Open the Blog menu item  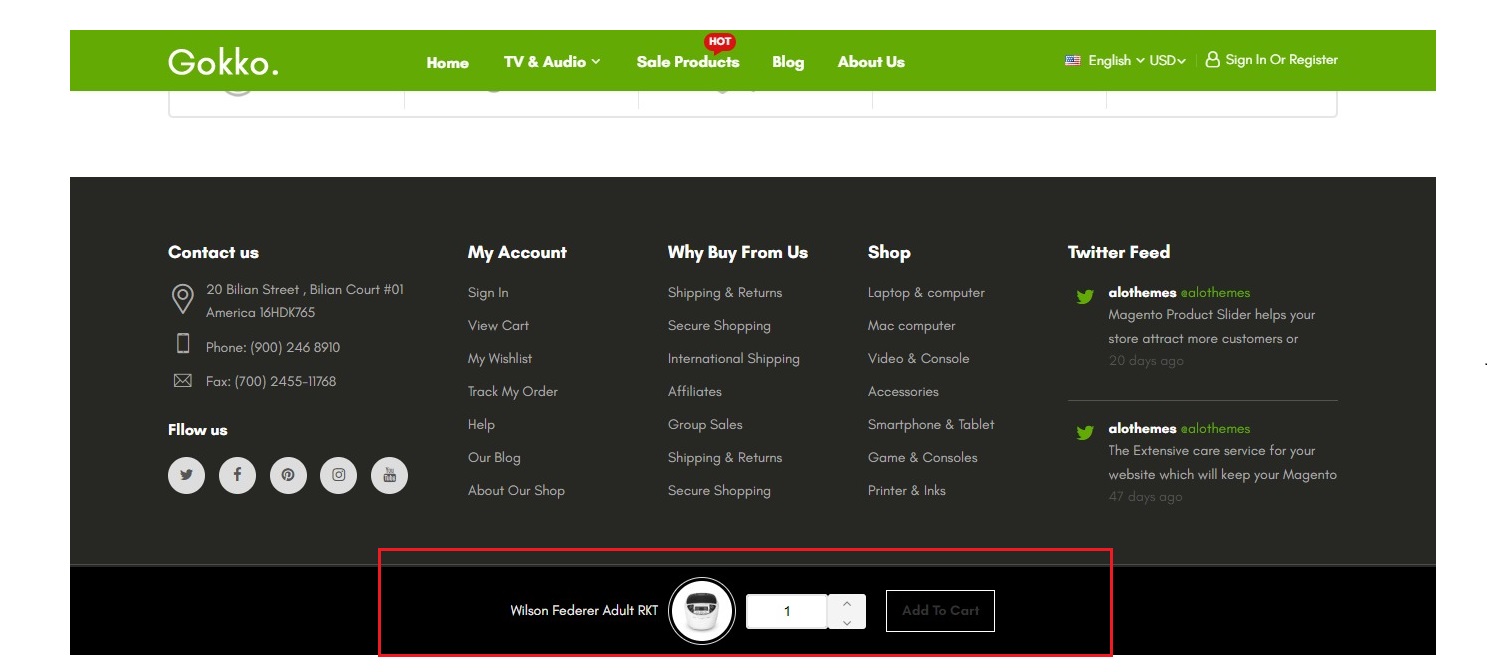pyautogui.click(x=788, y=62)
